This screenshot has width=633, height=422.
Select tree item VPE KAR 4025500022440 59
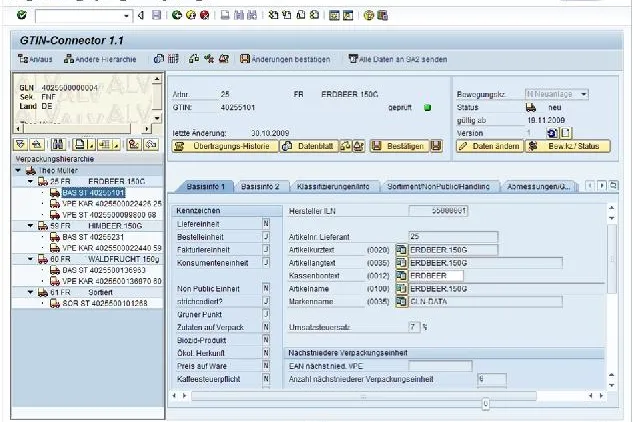[x=112, y=248]
